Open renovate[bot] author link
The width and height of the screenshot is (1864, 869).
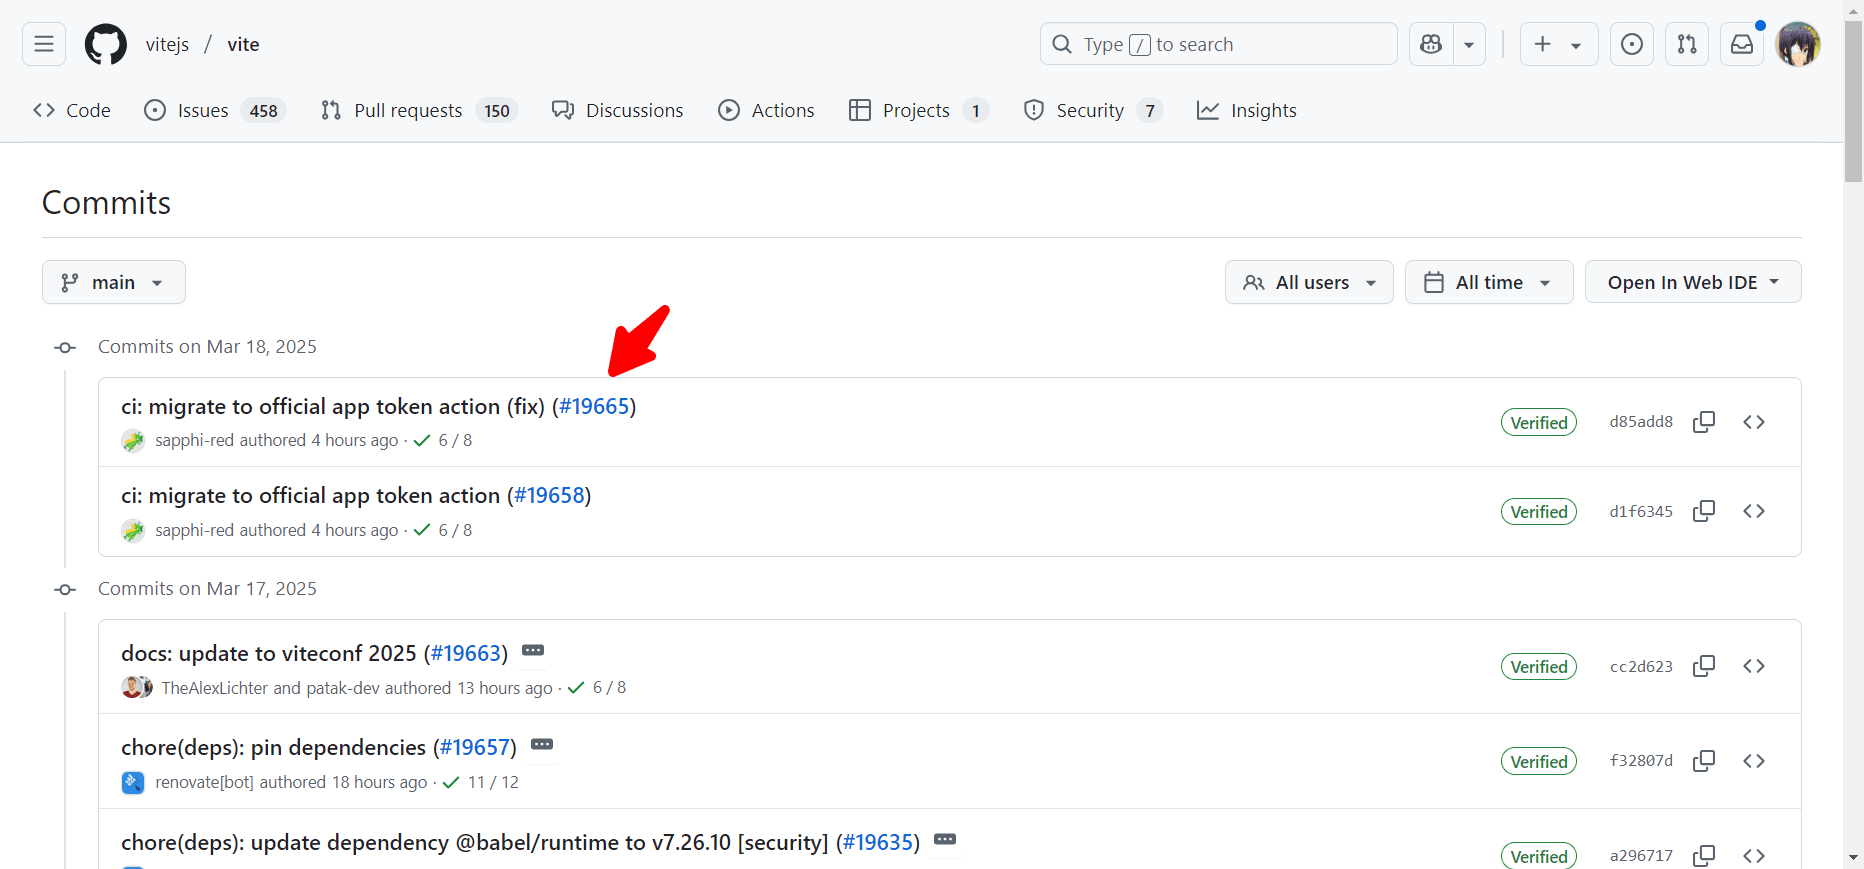click(x=204, y=782)
